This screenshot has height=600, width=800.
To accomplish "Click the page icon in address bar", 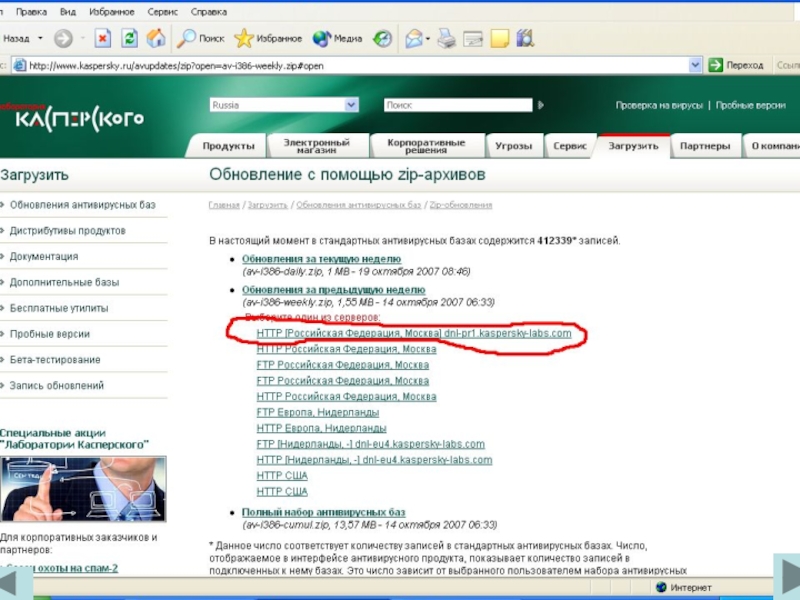I will (19, 65).
